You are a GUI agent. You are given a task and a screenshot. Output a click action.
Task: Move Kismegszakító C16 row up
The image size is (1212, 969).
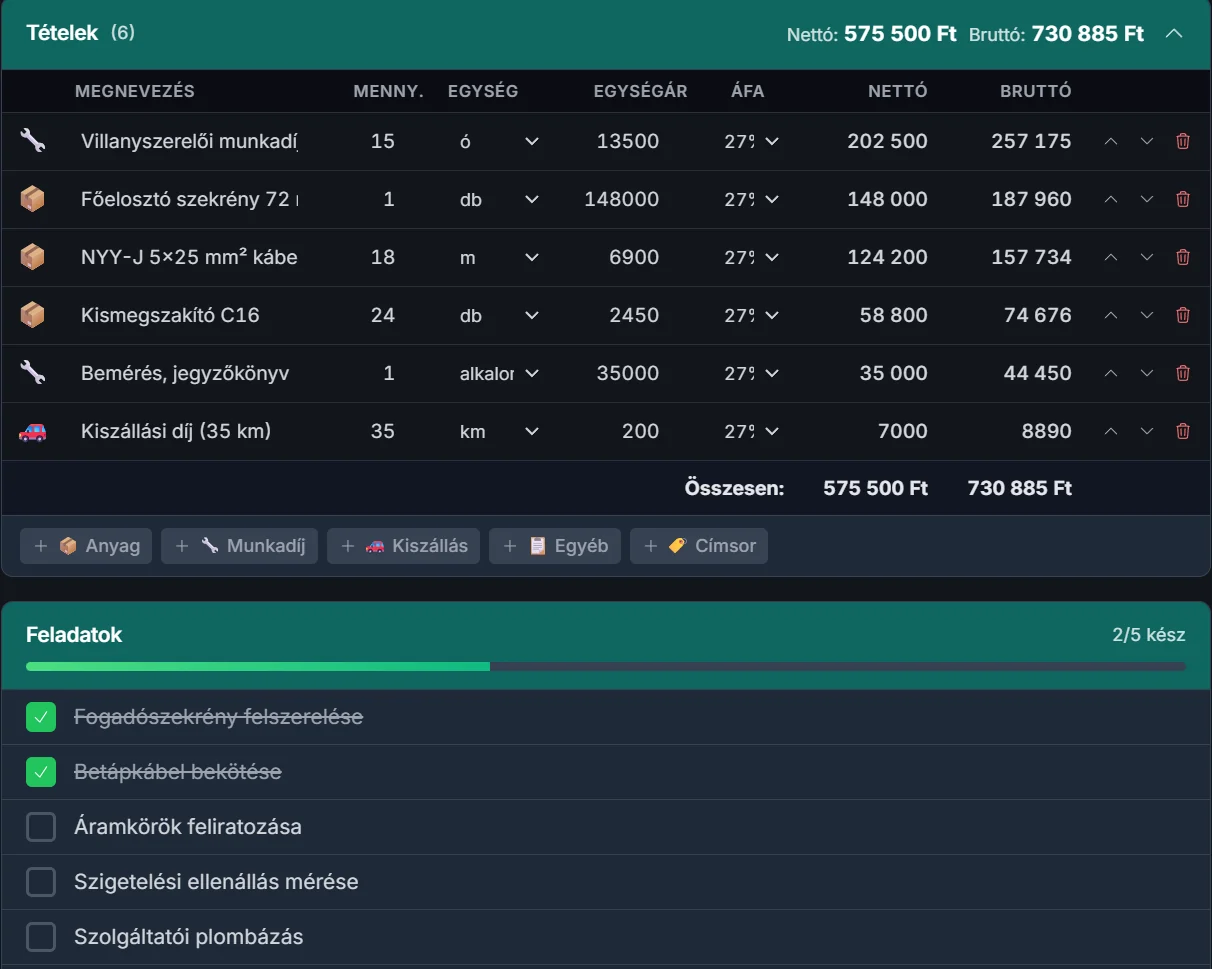click(1111, 315)
